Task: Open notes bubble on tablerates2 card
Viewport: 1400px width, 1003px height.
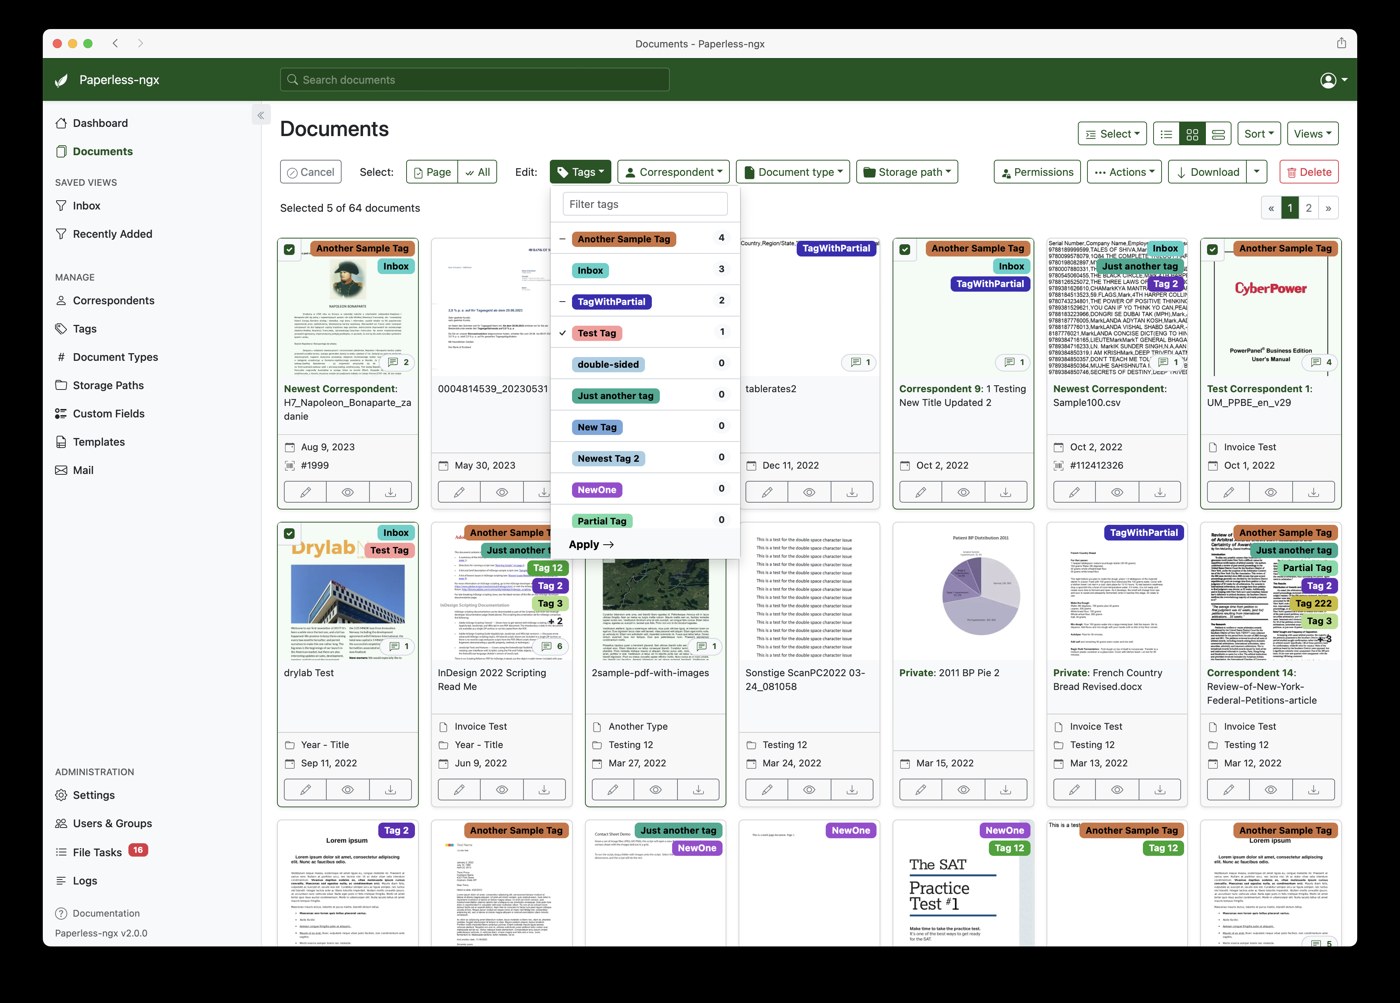Action: [x=860, y=362]
